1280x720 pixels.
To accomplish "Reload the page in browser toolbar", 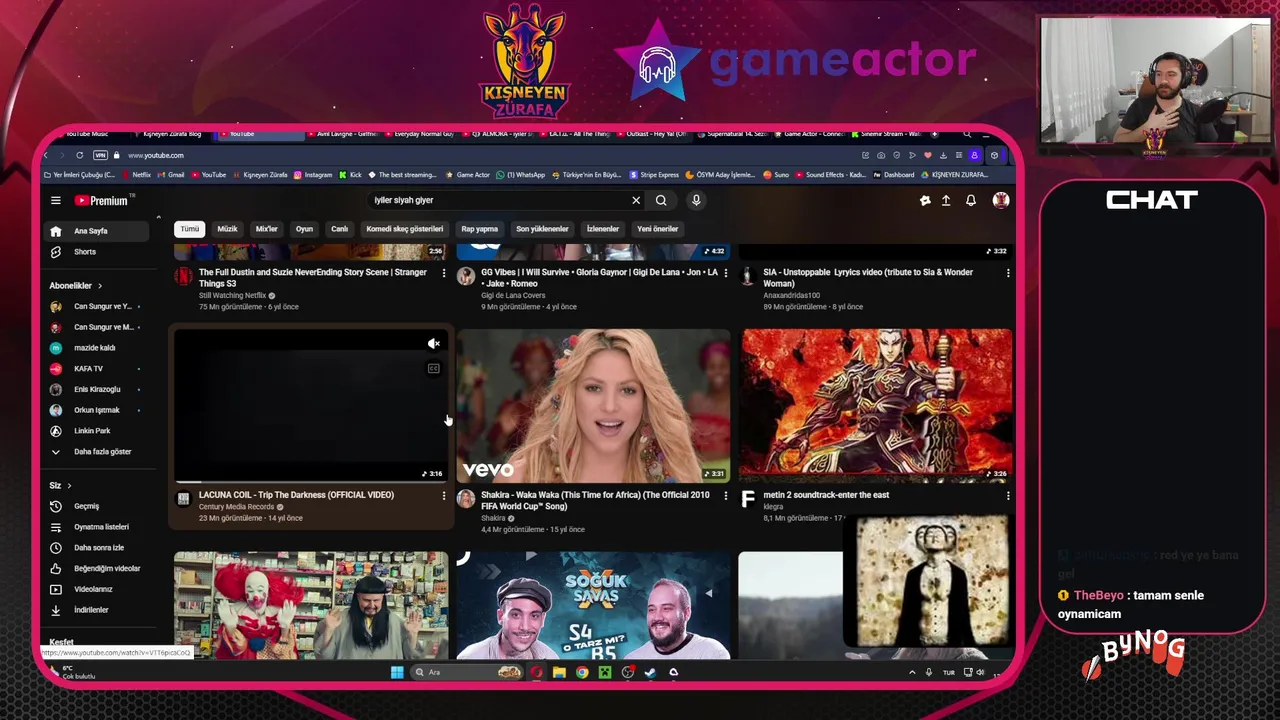I will click(x=79, y=155).
